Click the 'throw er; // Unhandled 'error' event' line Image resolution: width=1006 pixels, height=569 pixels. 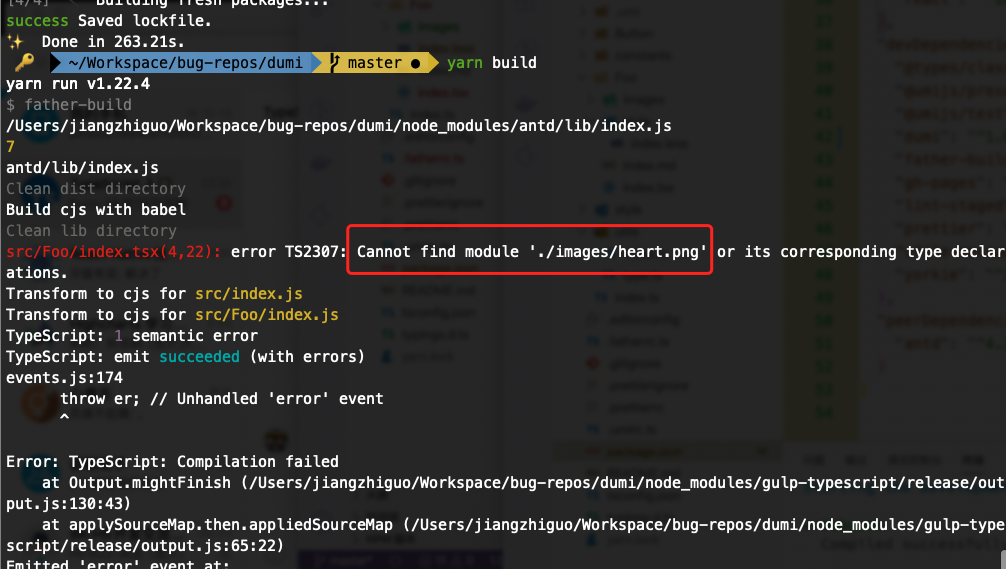click(x=222, y=399)
